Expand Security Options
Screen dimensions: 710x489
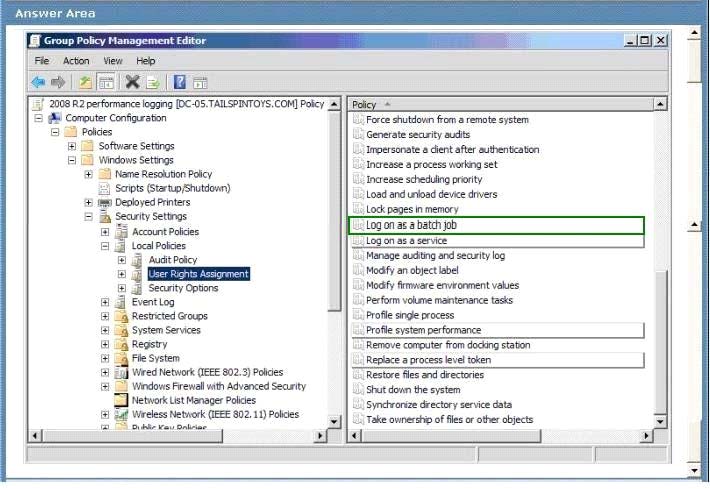point(122,288)
